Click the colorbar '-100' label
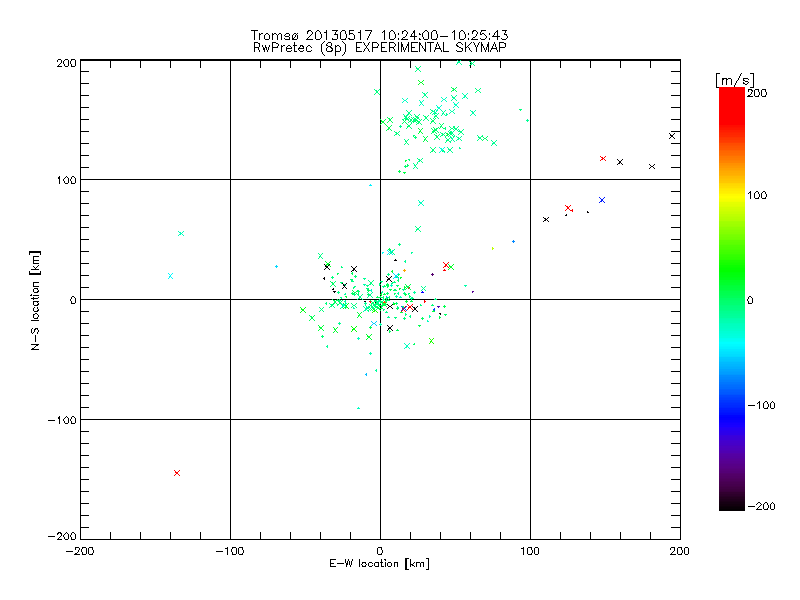The width and height of the screenshot is (800, 600). coord(762,405)
